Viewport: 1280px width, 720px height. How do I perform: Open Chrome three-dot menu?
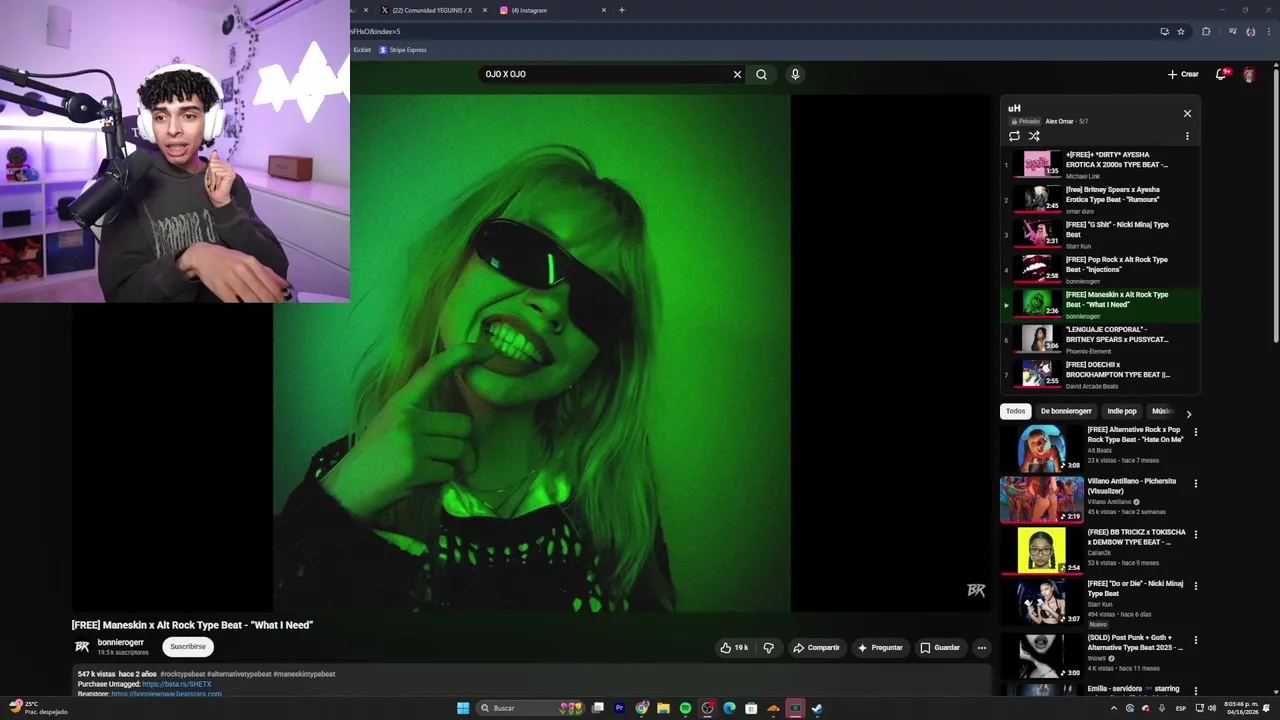click(x=1269, y=31)
